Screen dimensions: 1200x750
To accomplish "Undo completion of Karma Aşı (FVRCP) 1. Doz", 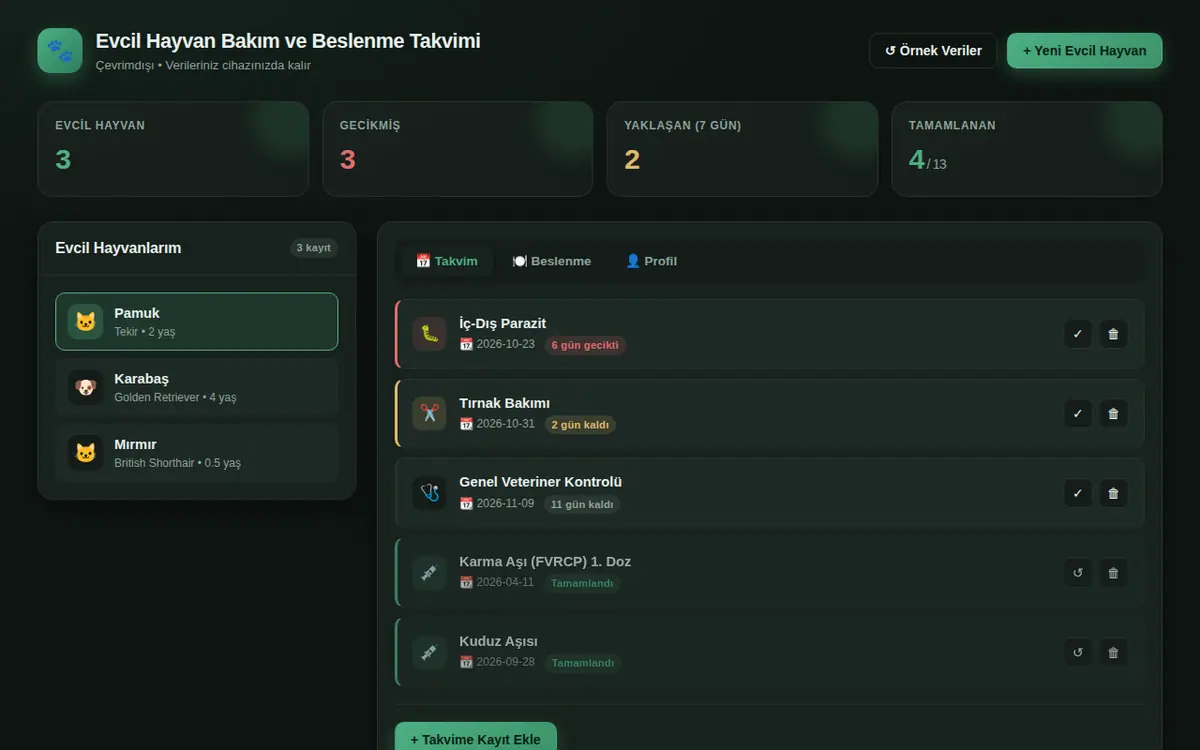I will (1077, 573).
